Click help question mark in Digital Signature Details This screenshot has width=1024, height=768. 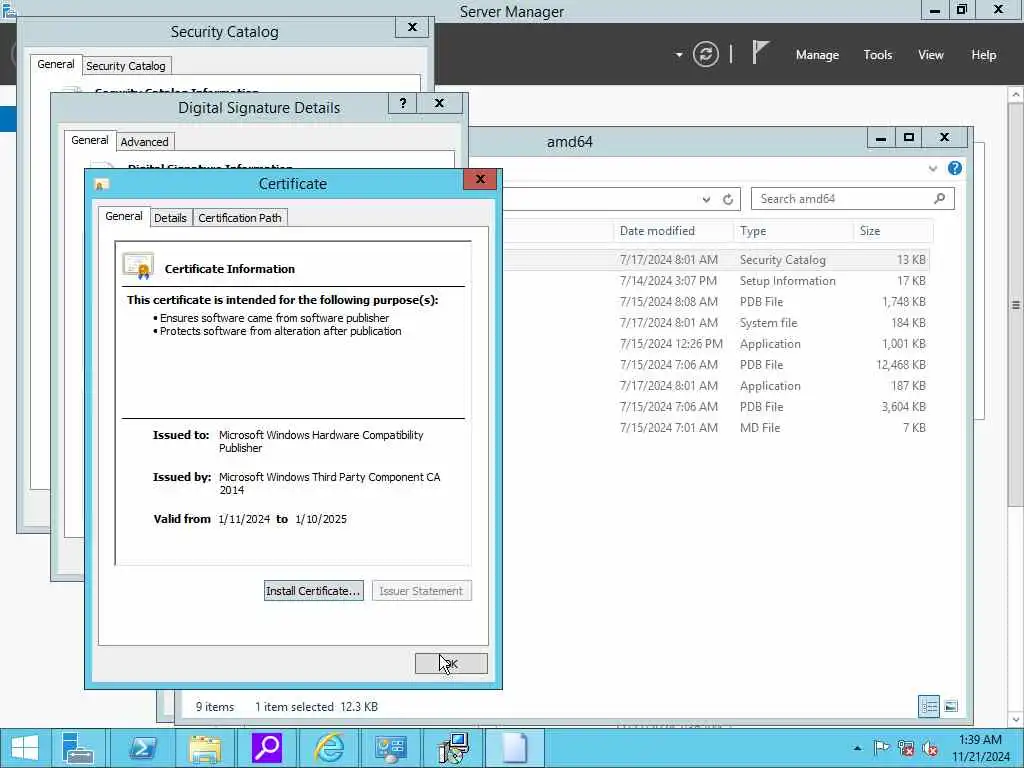403,103
